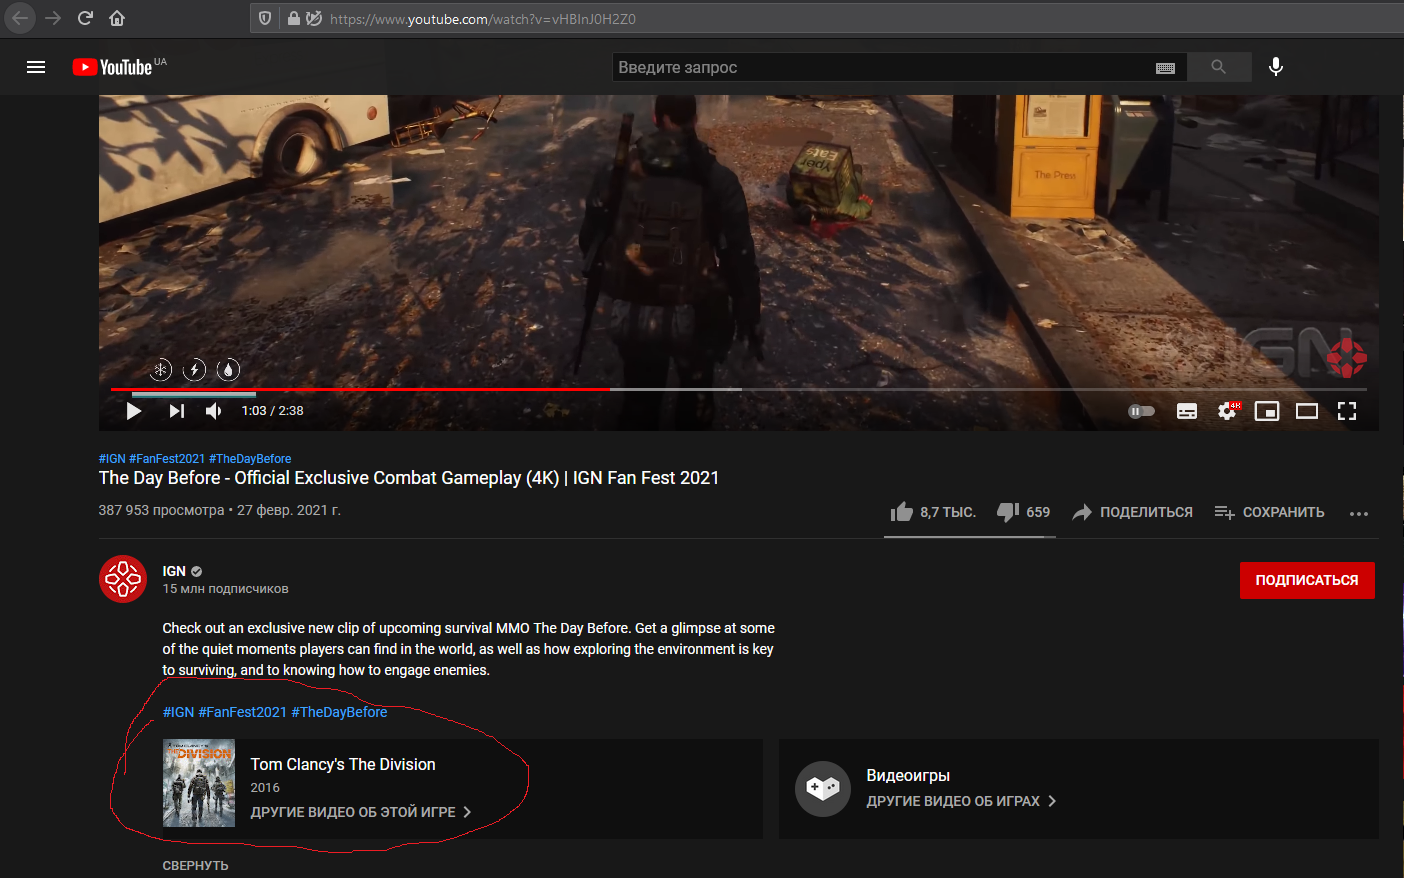The height and width of the screenshot is (878, 1404).
Task: Go back with the browser back arrow
Action: [x=20, y=18]
